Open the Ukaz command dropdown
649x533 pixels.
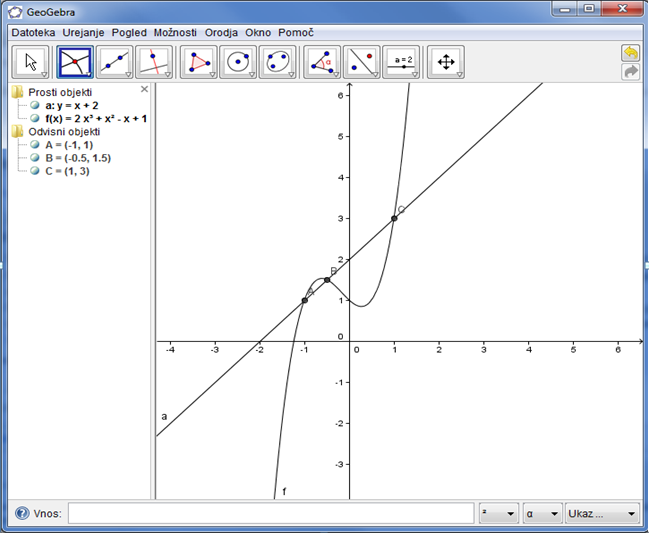click(602, 514)
